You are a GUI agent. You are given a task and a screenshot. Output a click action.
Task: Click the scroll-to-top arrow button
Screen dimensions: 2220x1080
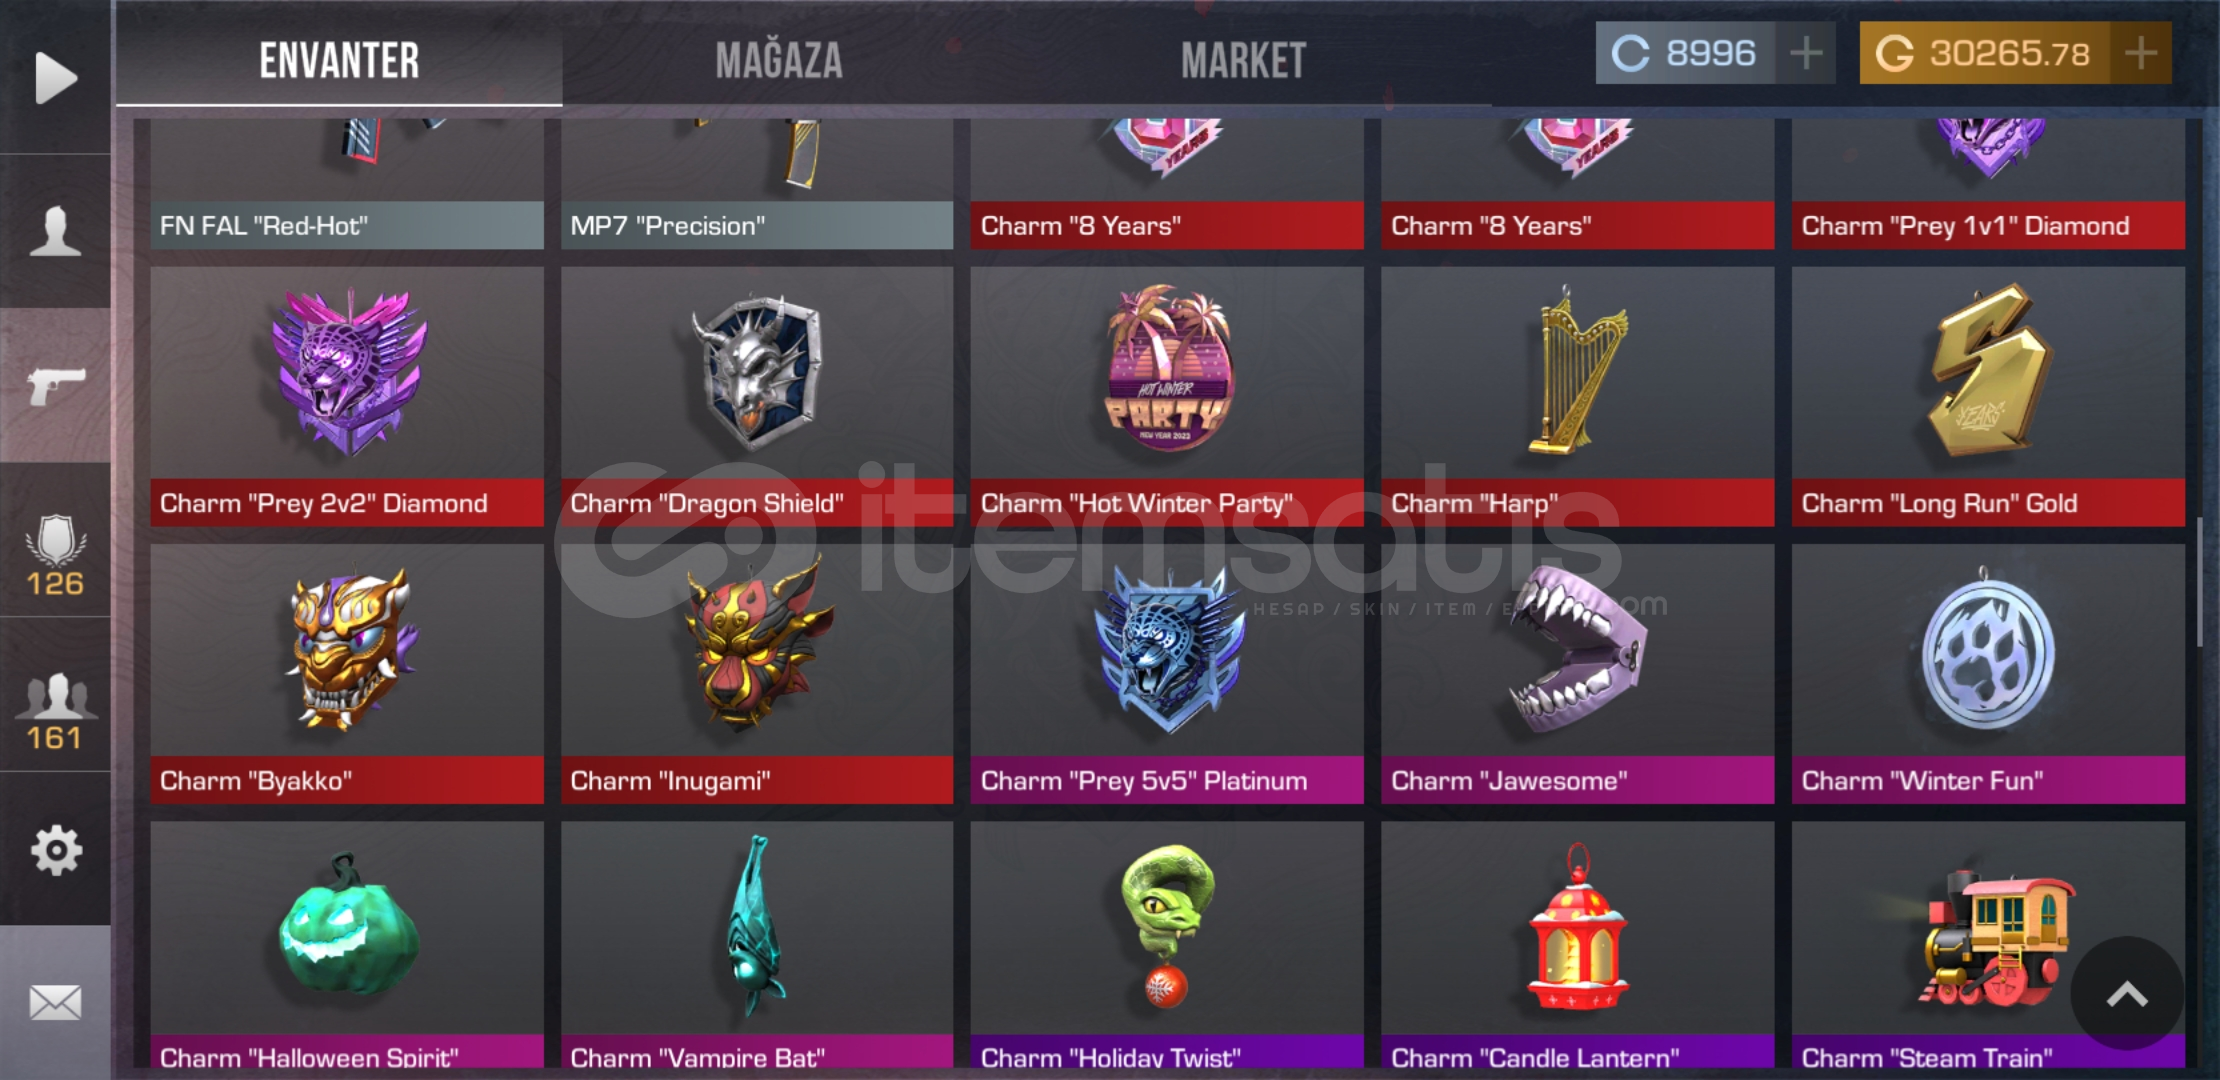(2127, 994)
